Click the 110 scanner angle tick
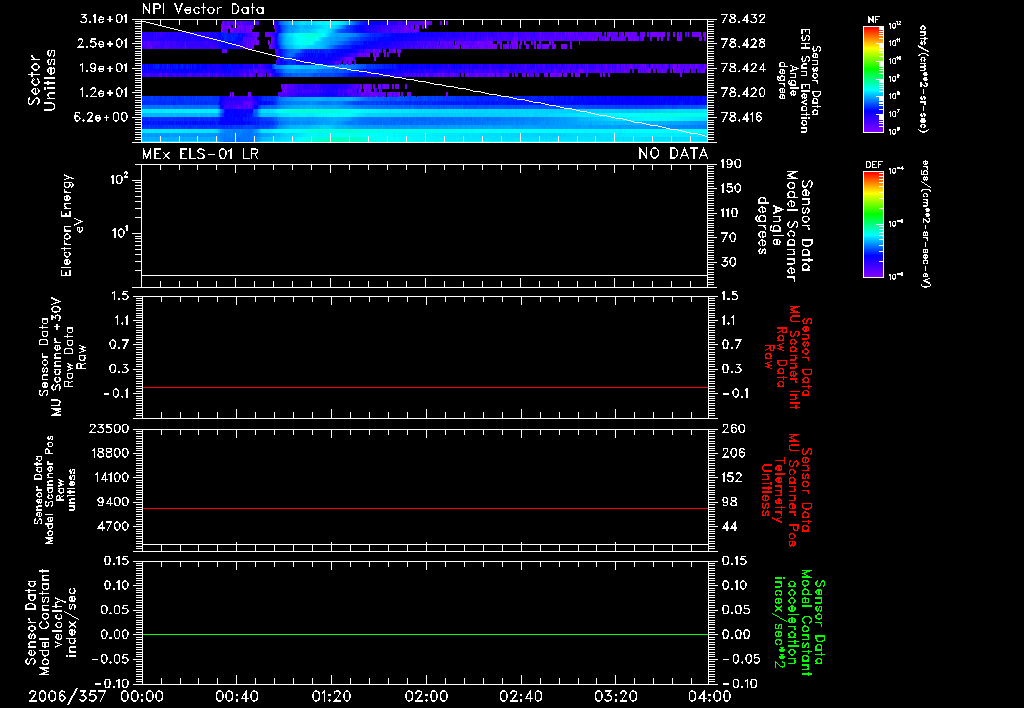The height and width of the screenshot is (708, 1024). (731, 213)
